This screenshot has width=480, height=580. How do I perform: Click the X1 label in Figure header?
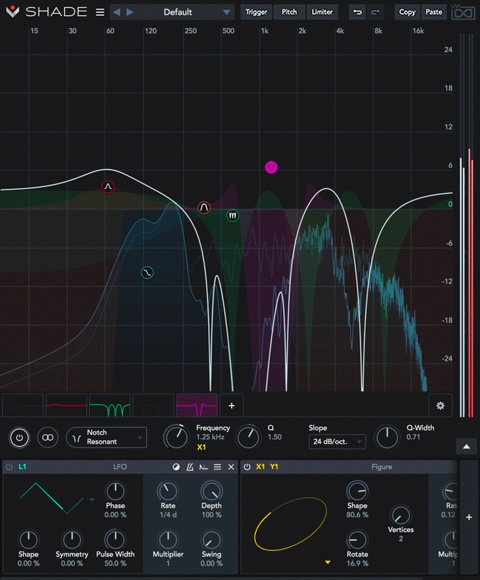click(260, 467)
